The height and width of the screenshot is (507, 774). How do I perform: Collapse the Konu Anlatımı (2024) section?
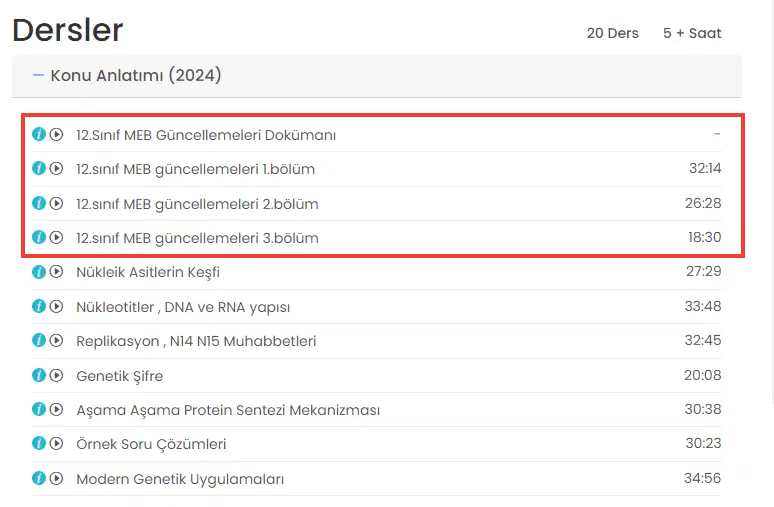click(136, 76)
